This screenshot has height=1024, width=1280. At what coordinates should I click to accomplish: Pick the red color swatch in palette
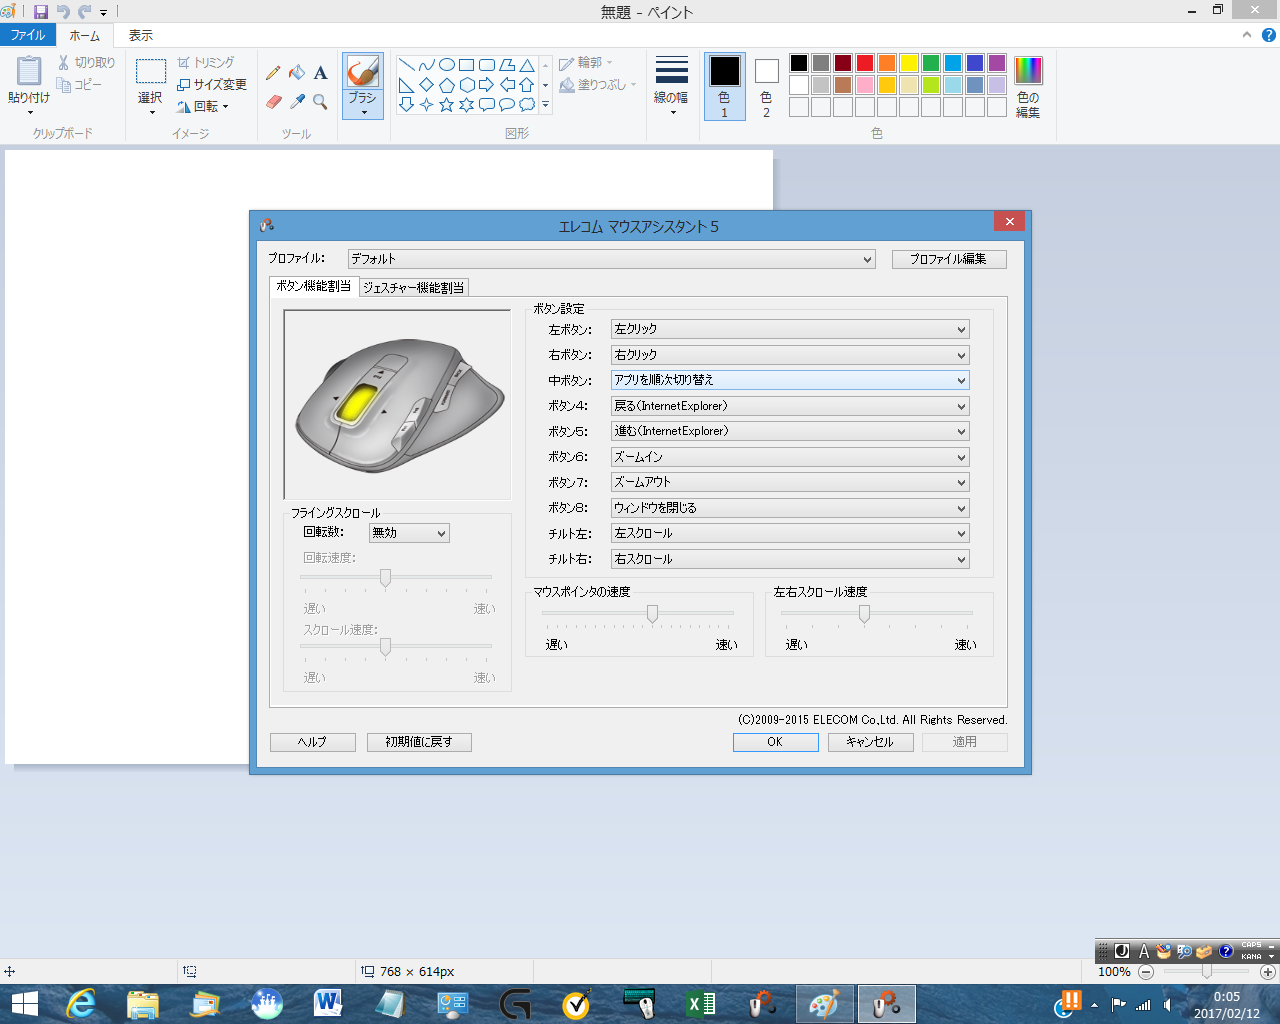coord(865,63)
